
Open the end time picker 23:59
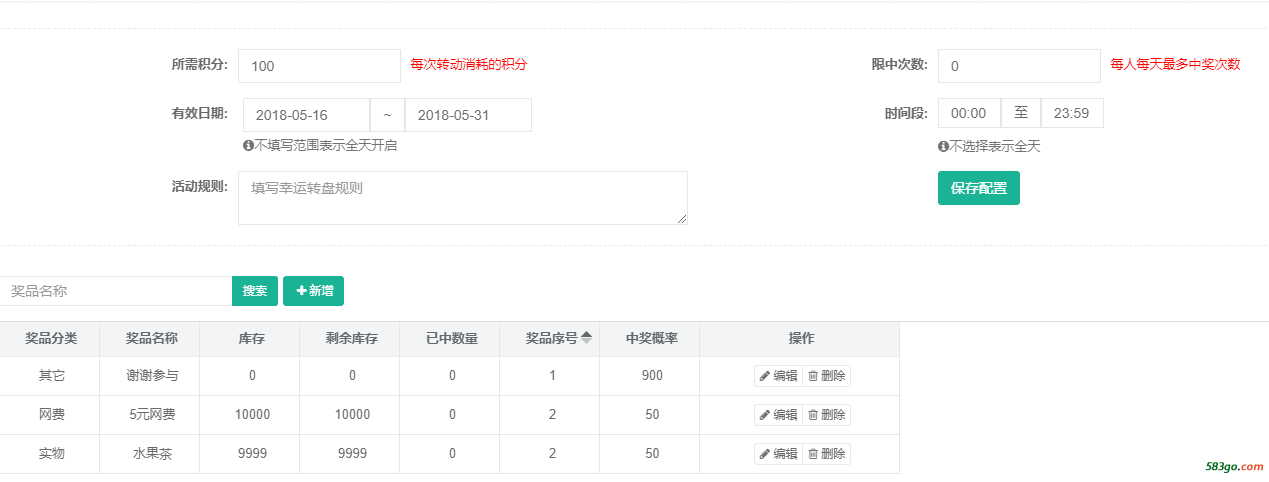[x=1072, y=113]
